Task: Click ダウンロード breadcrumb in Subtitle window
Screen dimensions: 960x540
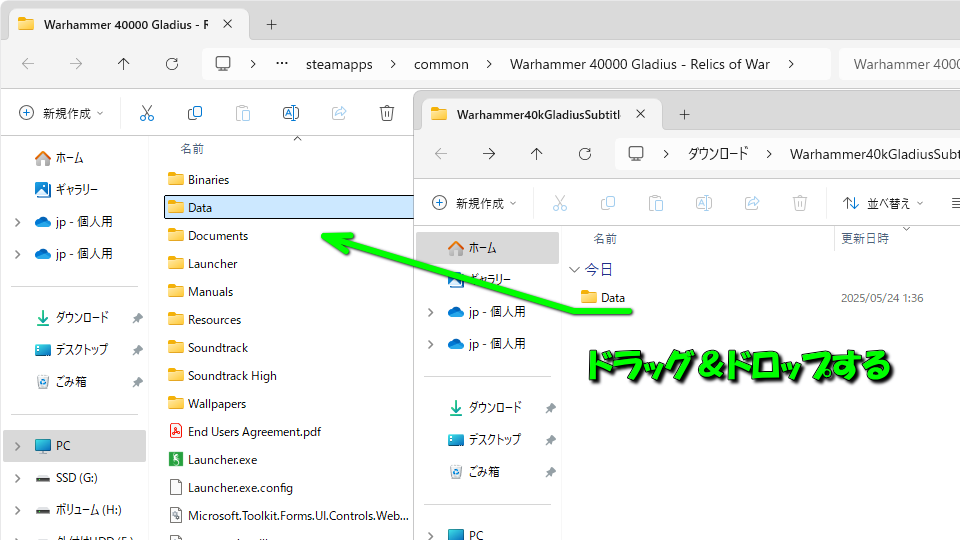Action: click(x=718, y=154)
